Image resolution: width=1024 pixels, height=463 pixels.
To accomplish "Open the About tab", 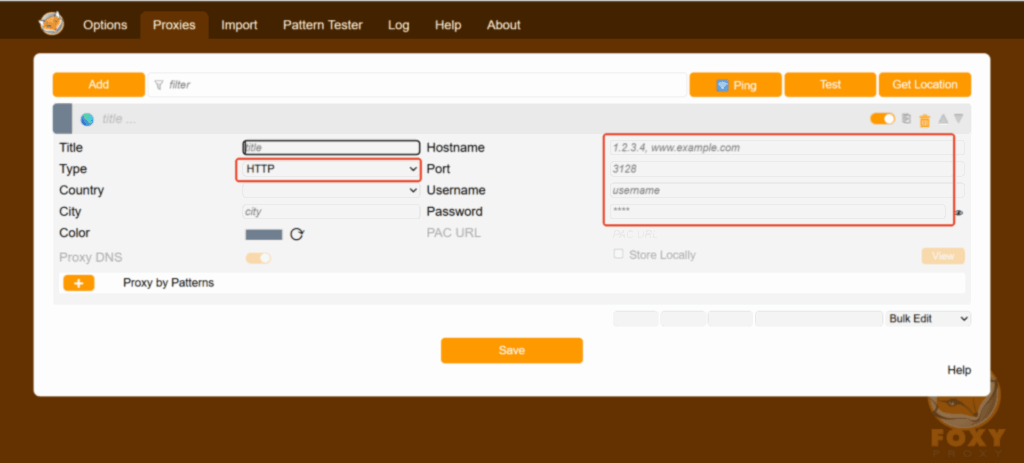I will pos(504,25).
